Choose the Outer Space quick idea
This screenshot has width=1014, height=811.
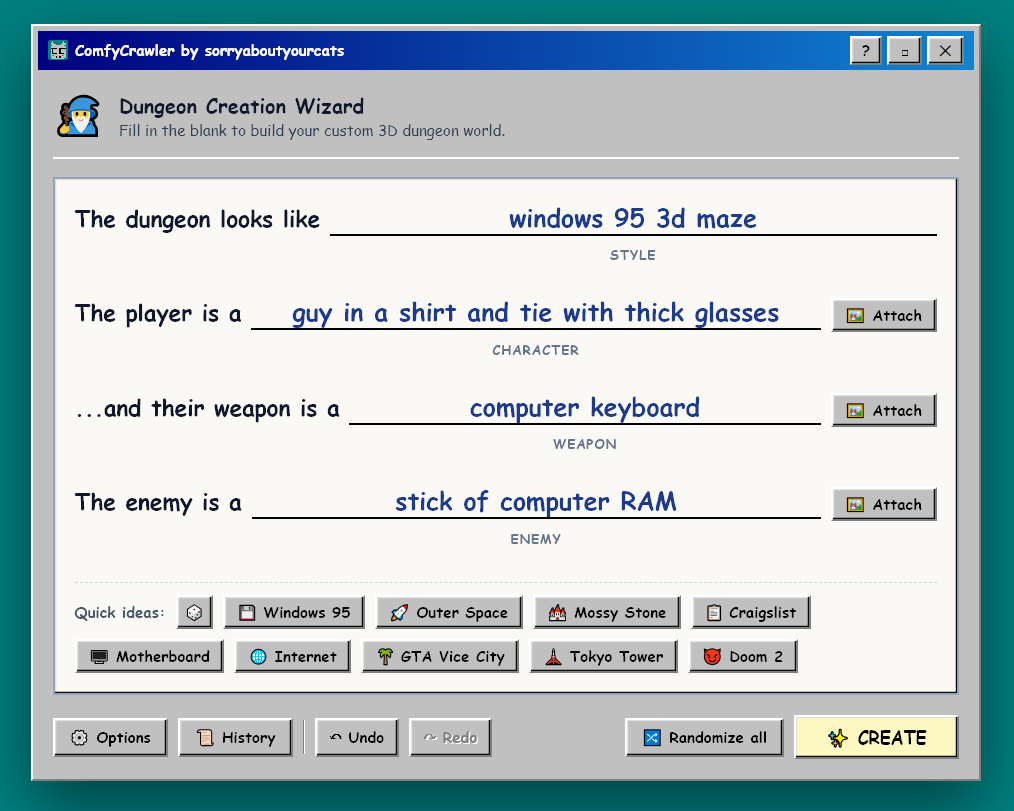(x=449, y=612)
